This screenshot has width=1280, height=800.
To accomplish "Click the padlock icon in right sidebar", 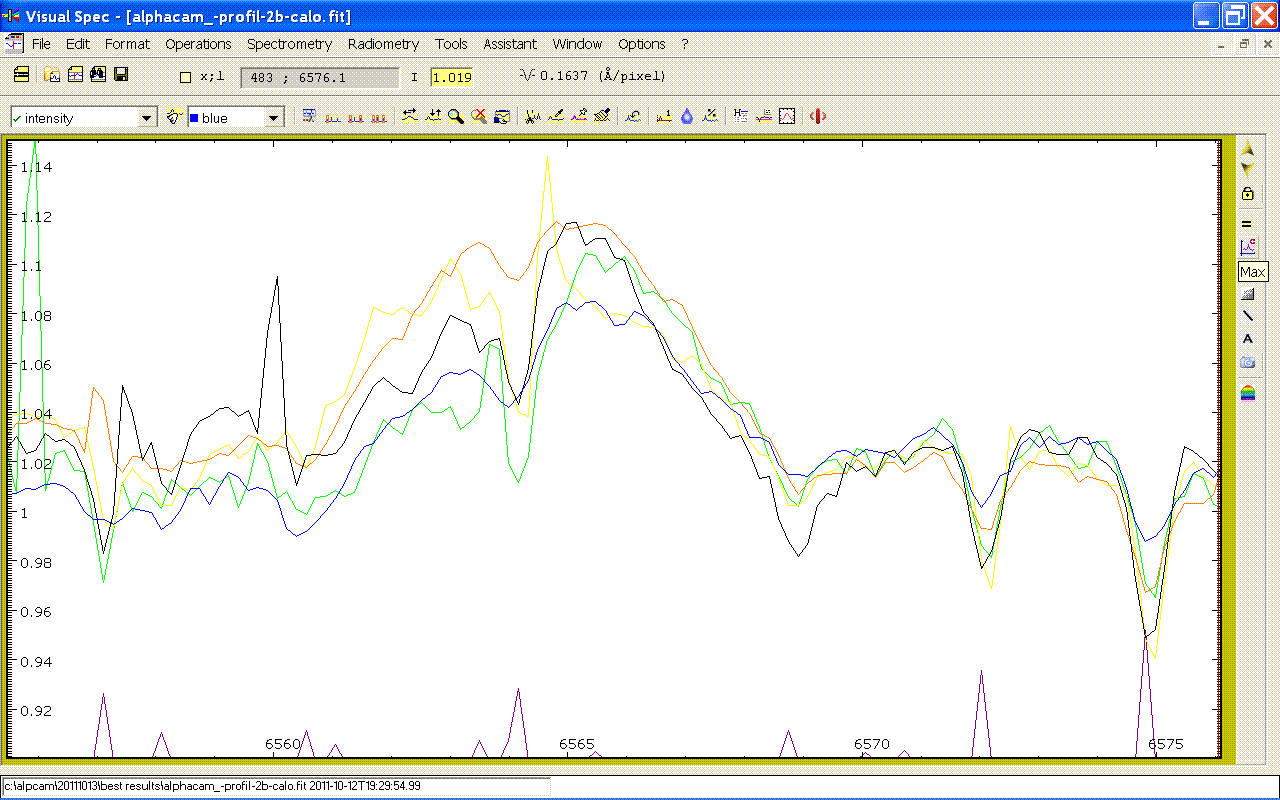I will pos(1247,194).
